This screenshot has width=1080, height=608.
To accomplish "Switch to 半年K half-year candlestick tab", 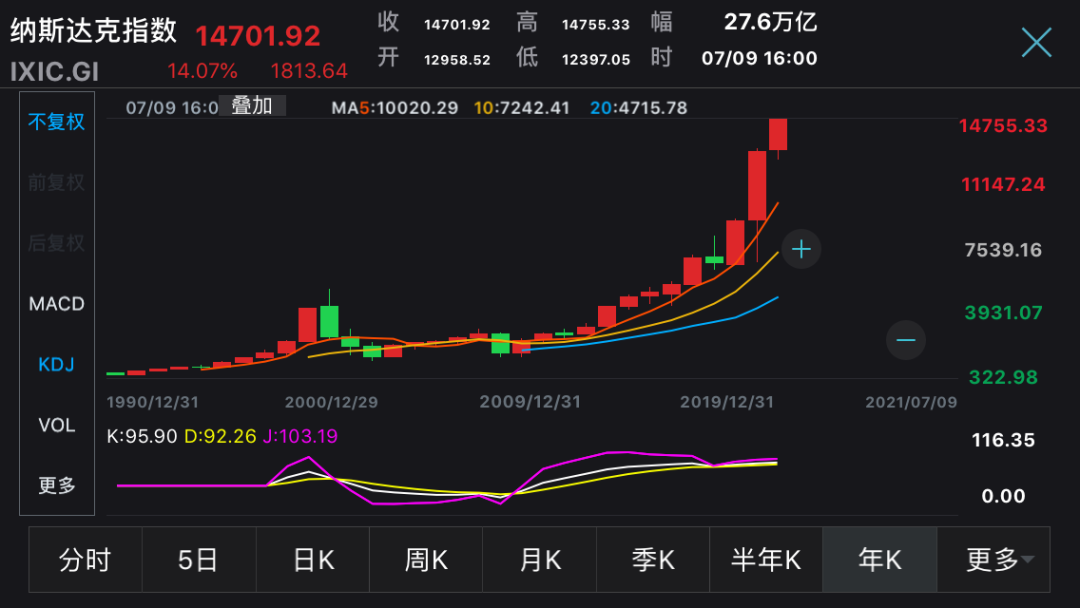I will 766,560.
